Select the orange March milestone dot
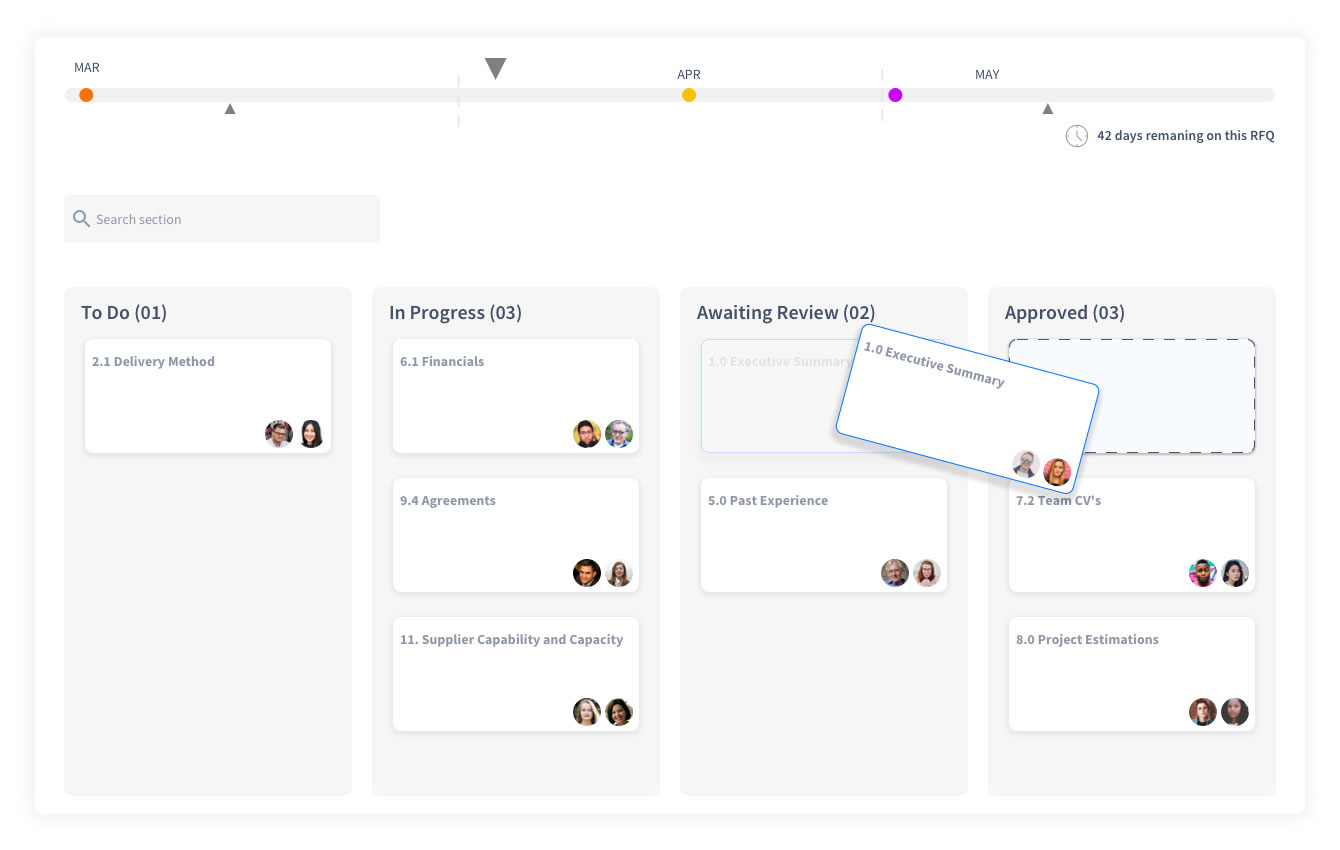Screen dimensions: 1340x850 coord(86,95)
